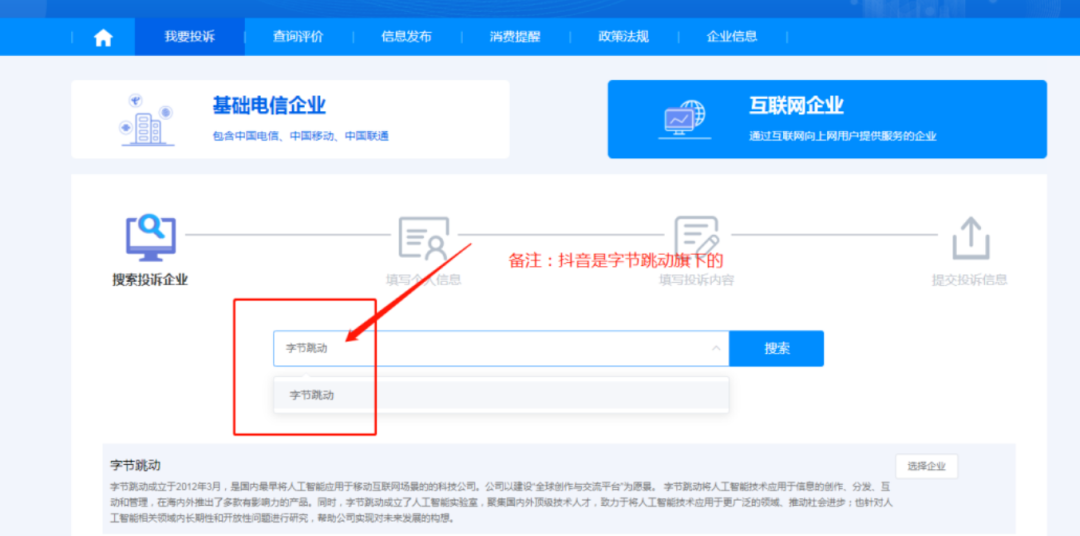Click into the company search input field

[x=501, y=349]
